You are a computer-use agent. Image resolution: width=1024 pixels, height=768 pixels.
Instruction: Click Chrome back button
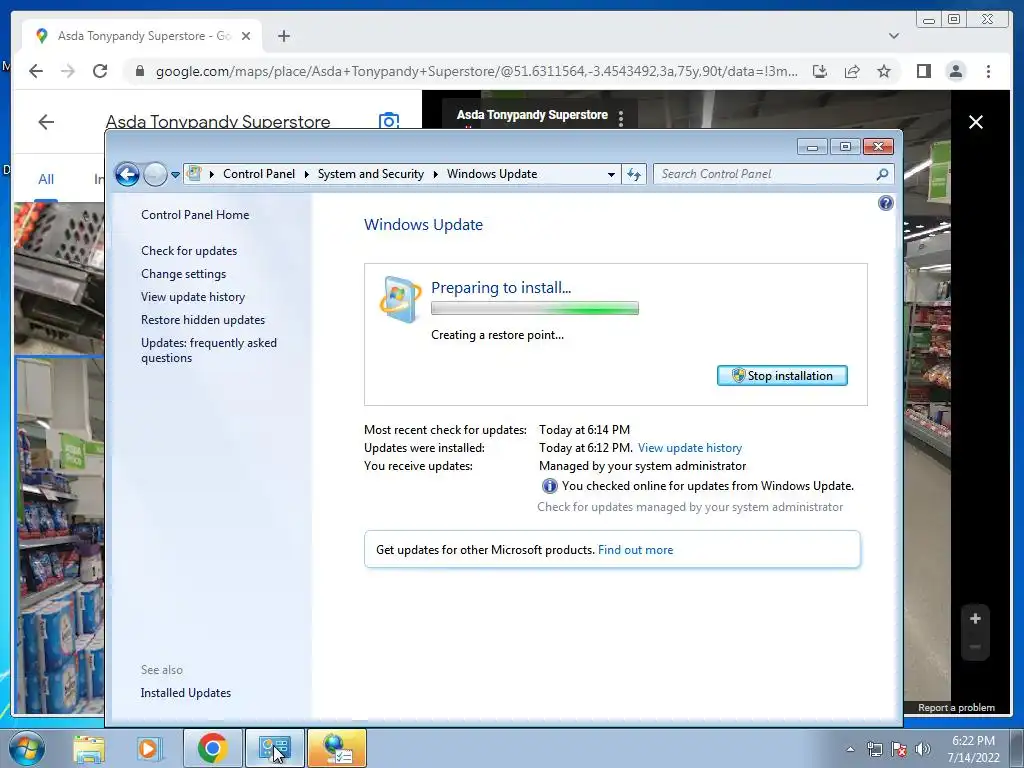36,71
